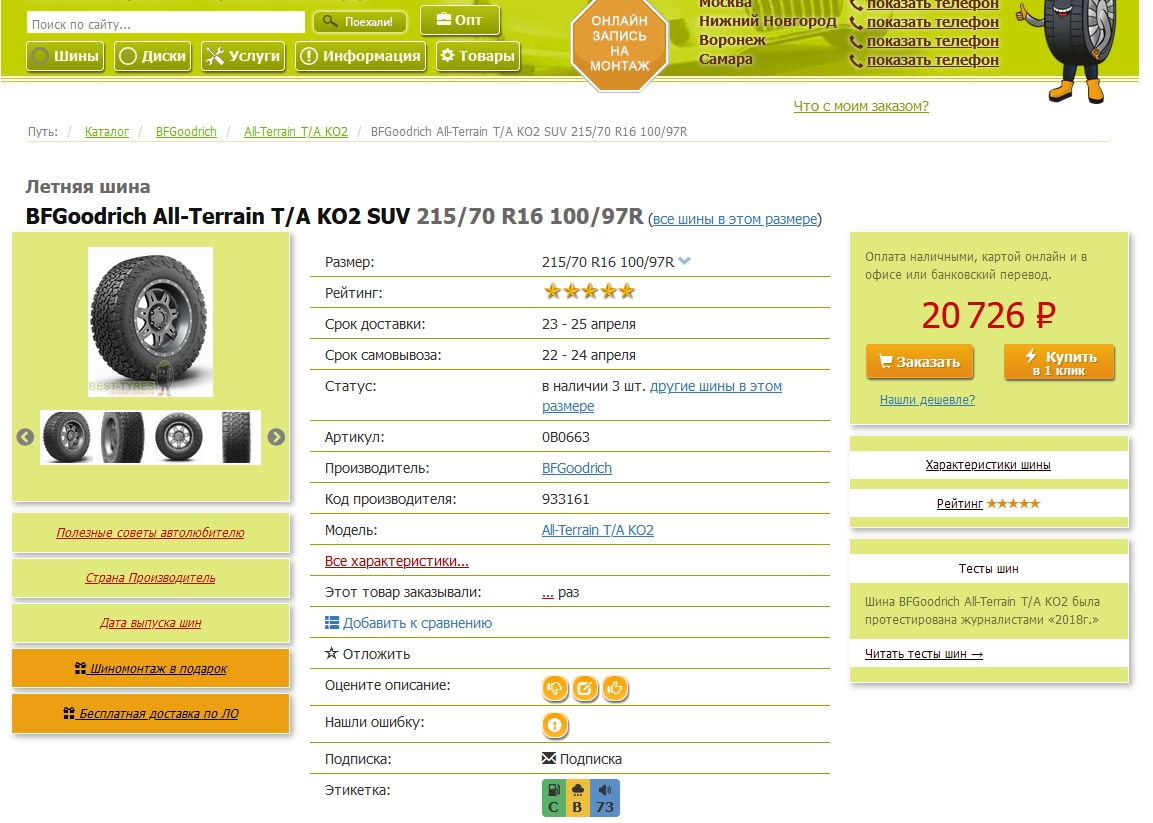Open the Информация menu

tap(360, 56)
